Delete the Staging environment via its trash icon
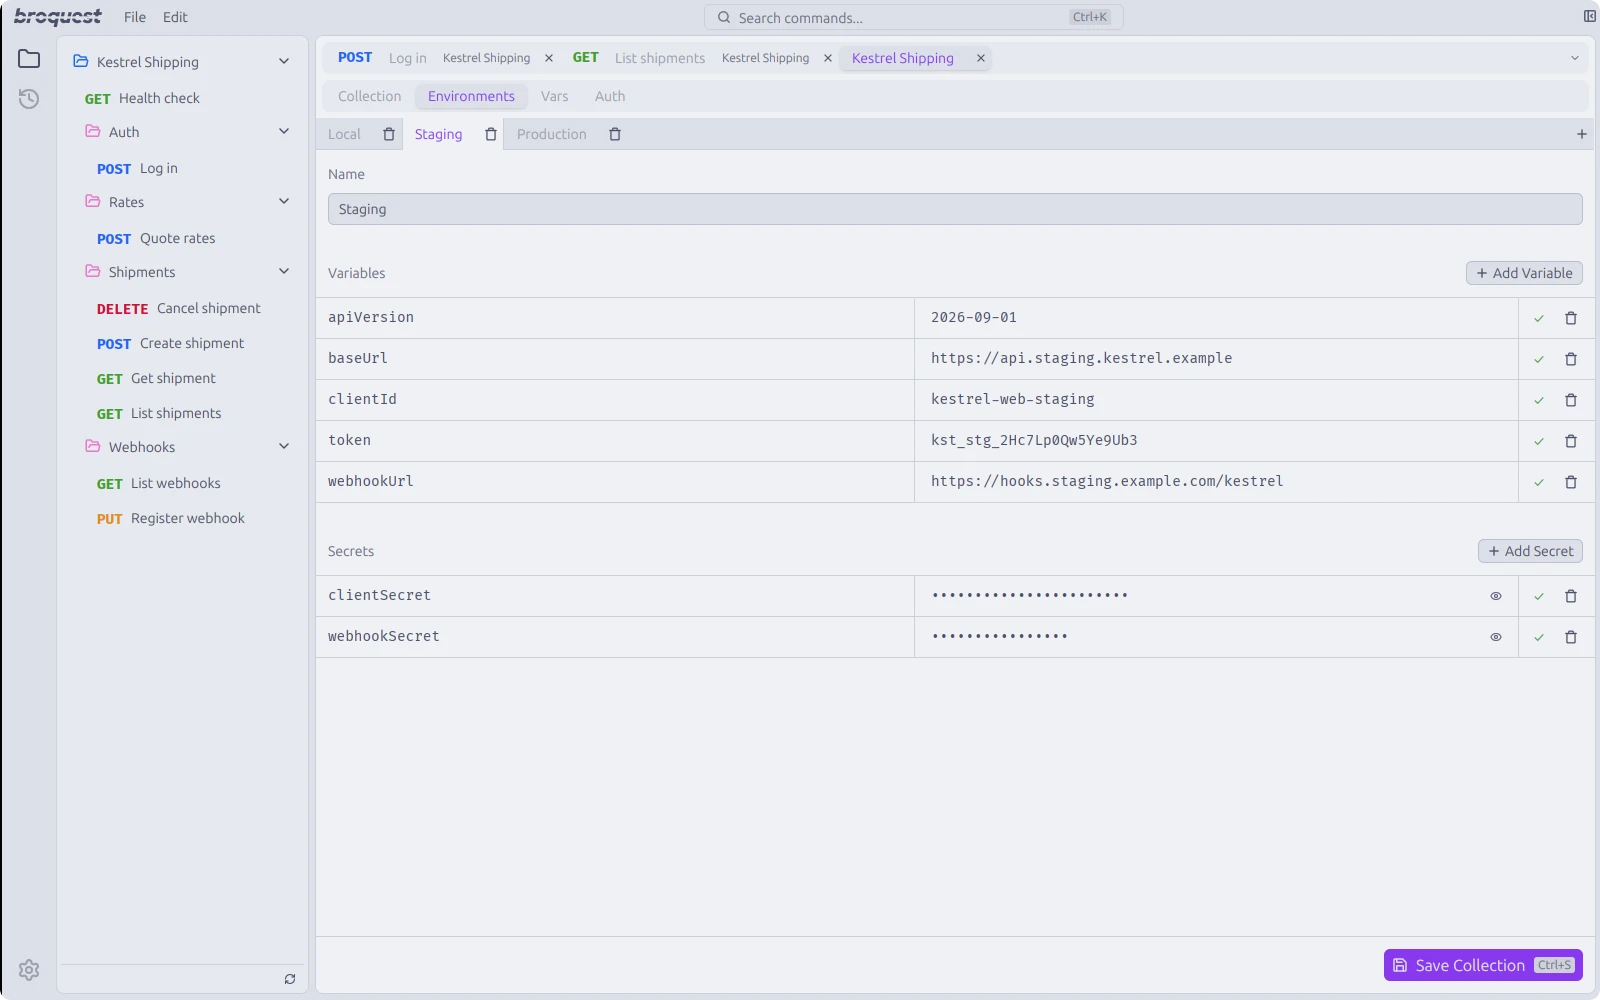 tap(490, 134)
